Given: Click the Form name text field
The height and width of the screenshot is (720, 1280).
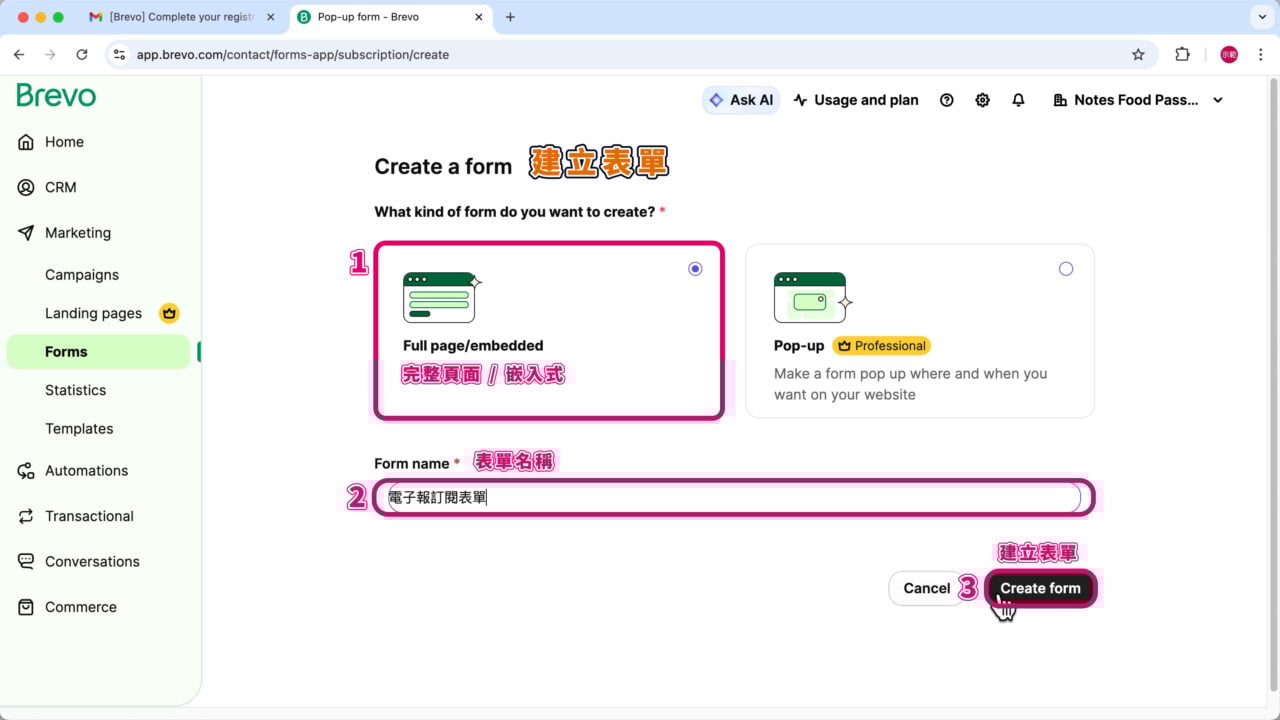Looking at the screenshot, I should pos(733,497).
